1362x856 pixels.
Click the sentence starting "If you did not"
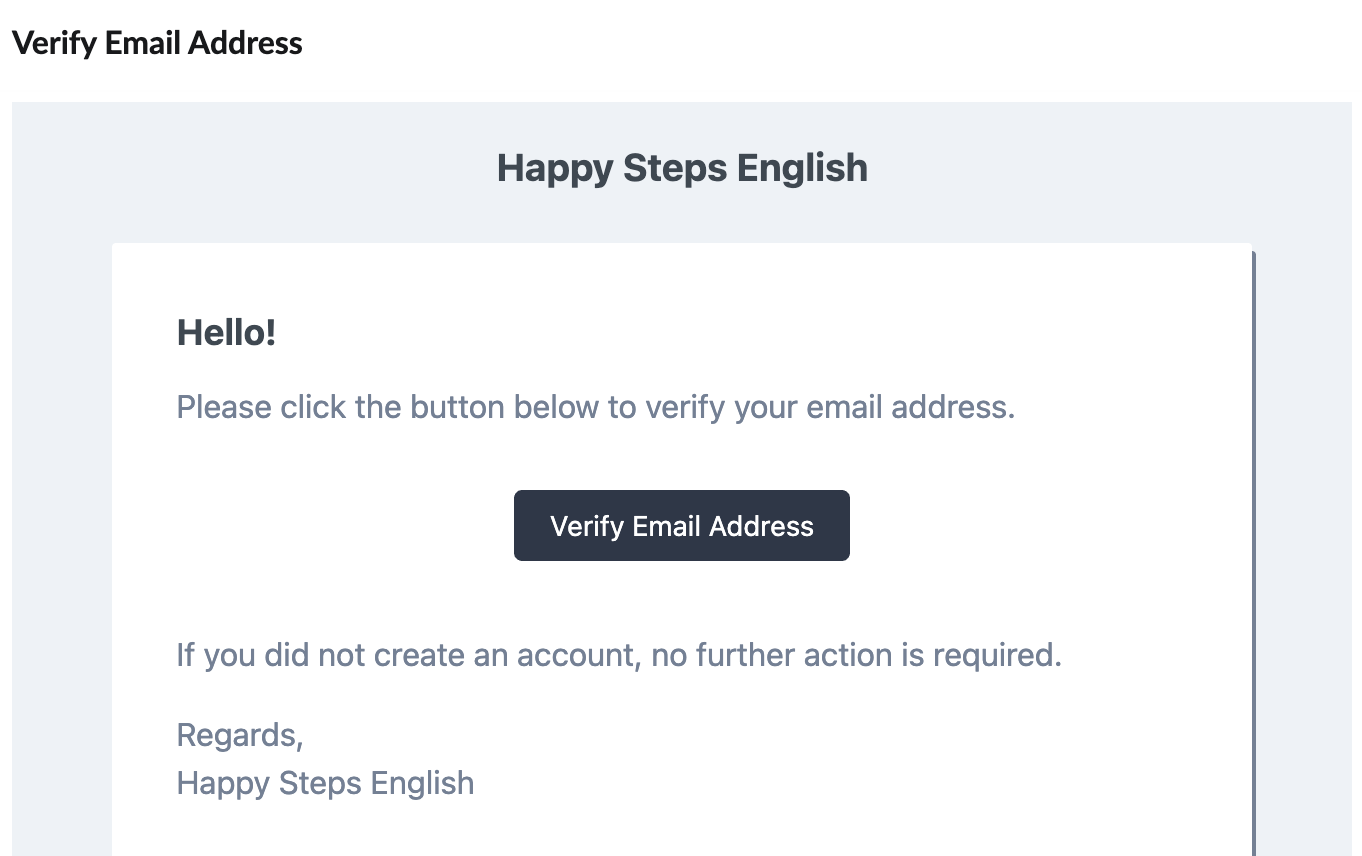pos(618,656)
